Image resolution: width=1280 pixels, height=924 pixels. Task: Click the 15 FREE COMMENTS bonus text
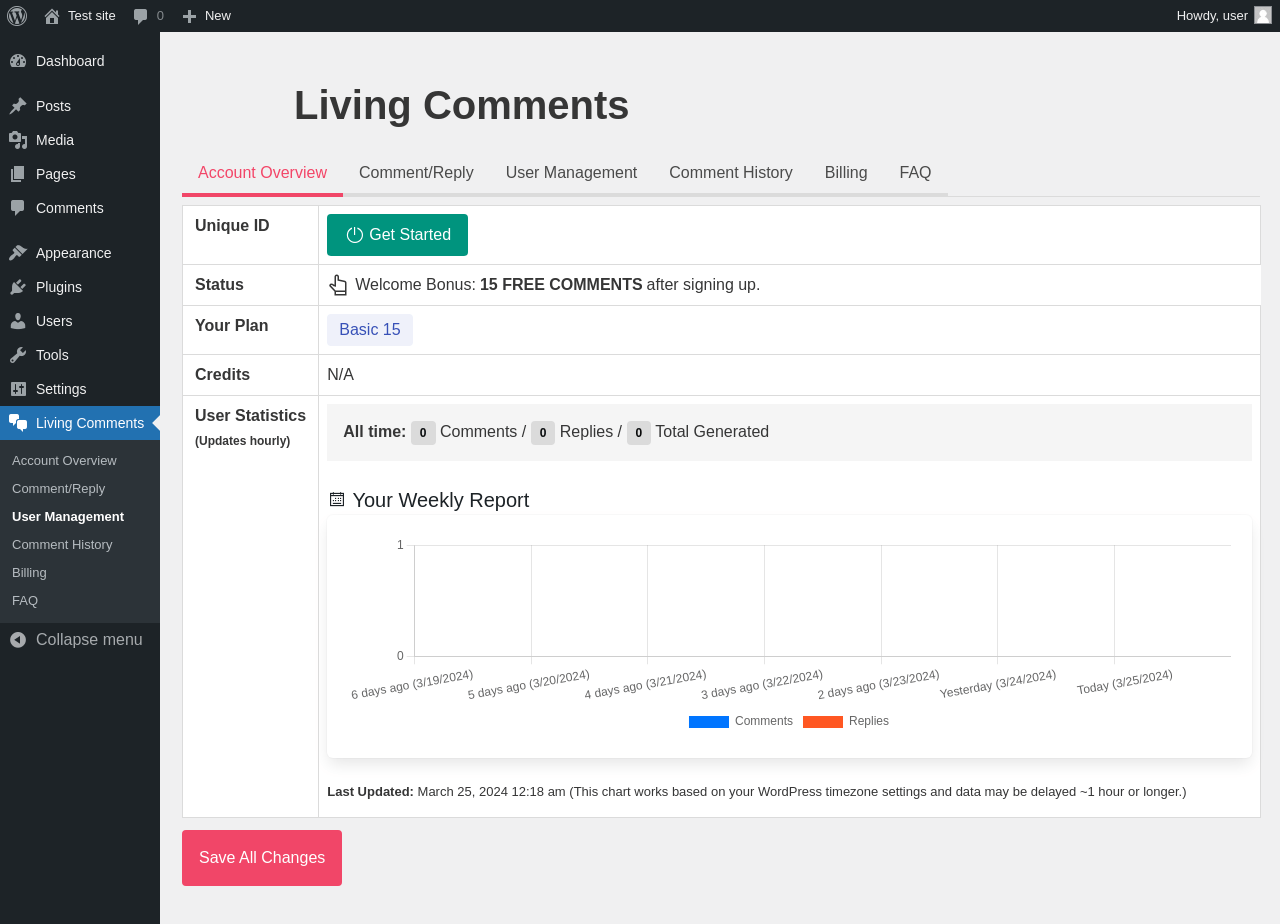[561, 285]
